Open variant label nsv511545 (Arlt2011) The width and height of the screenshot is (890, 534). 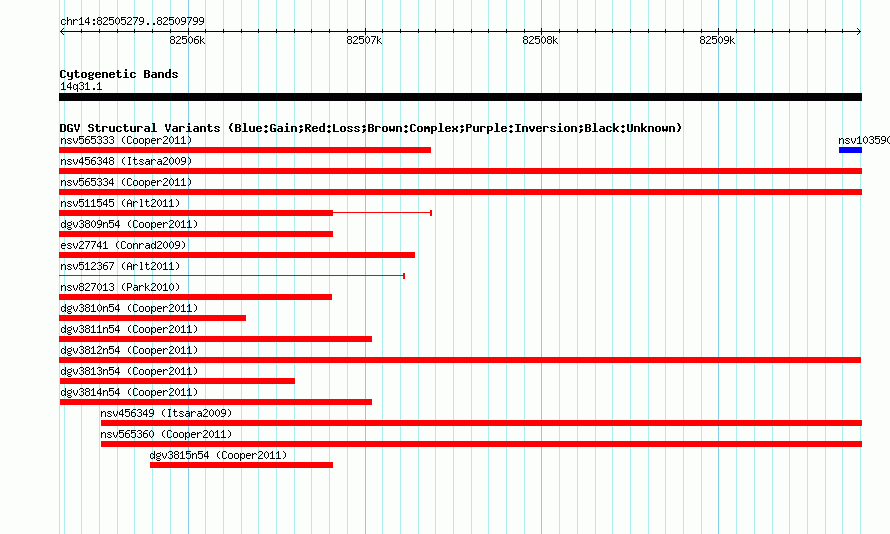coord(120,203)
